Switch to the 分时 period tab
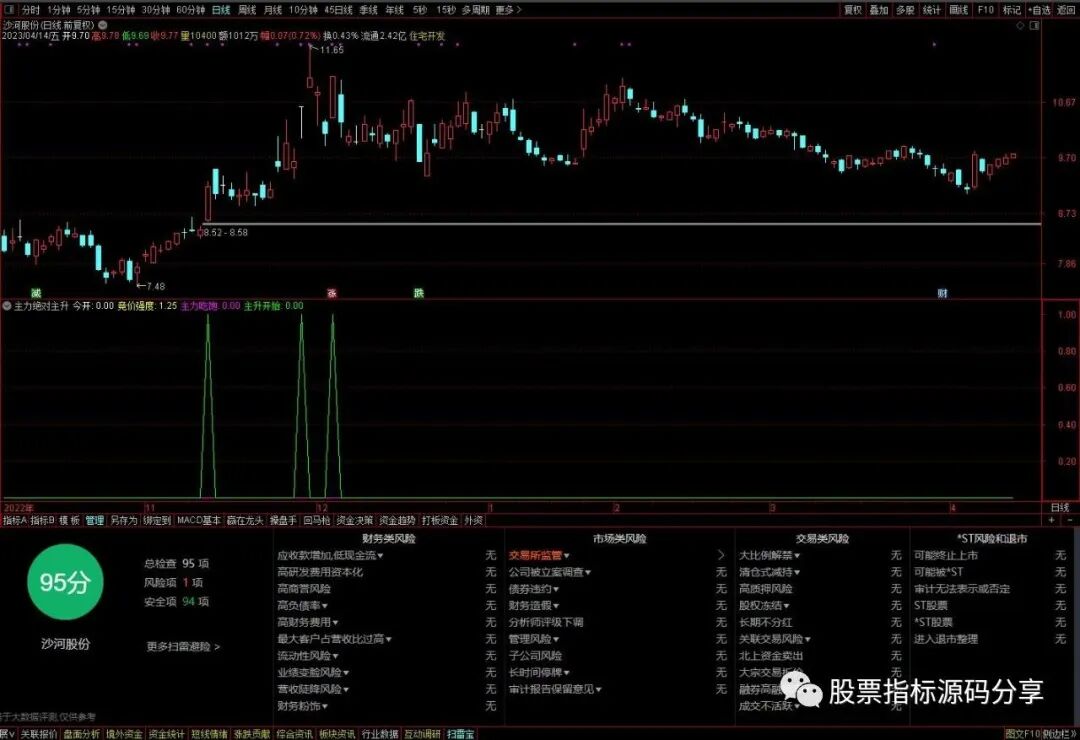 [30, 10]
